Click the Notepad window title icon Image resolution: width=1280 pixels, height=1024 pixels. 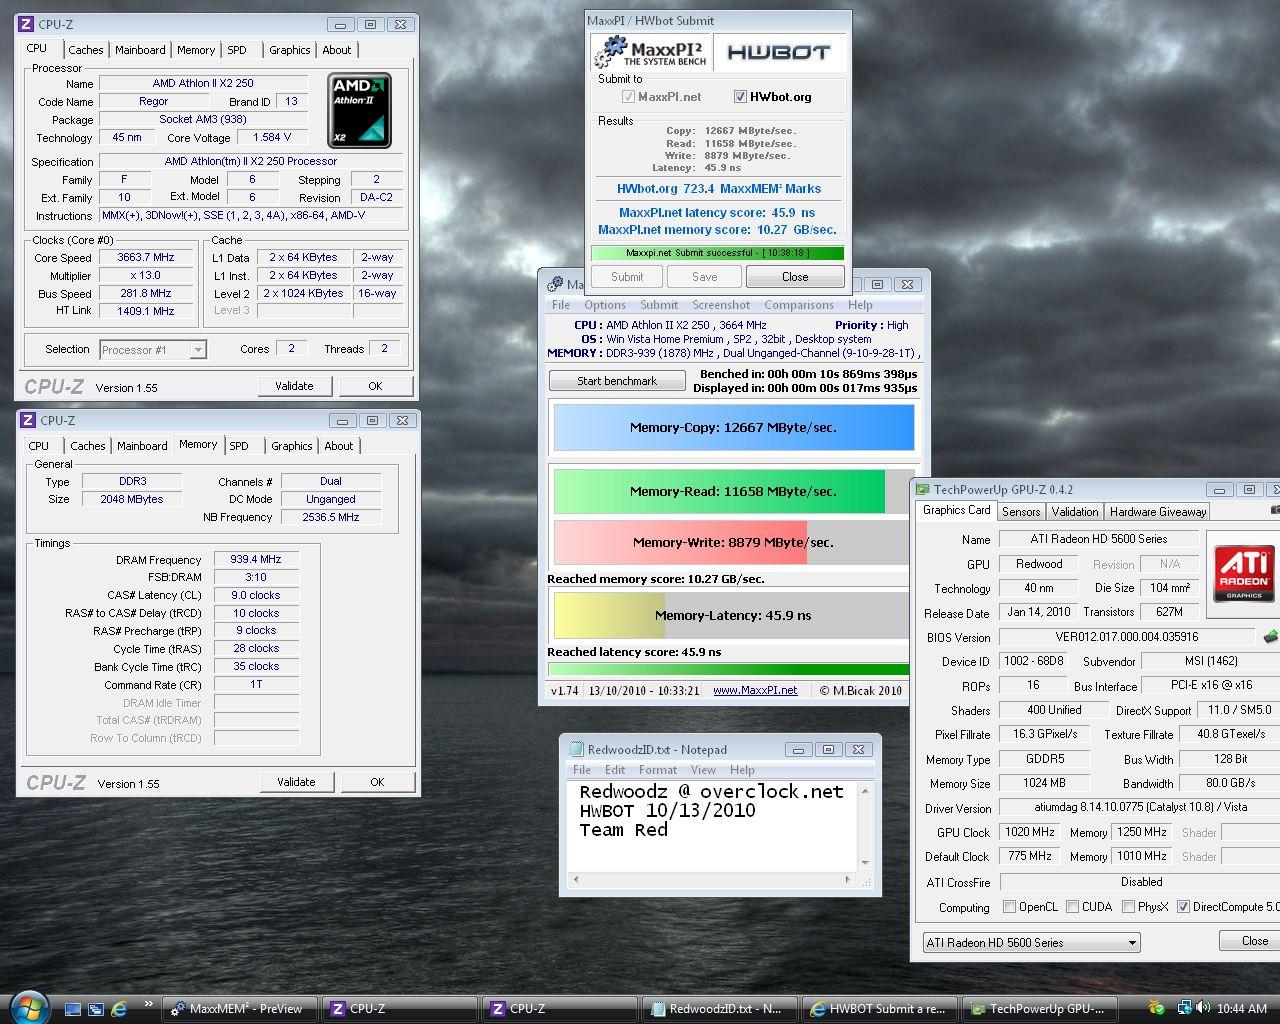coord(575,749)
